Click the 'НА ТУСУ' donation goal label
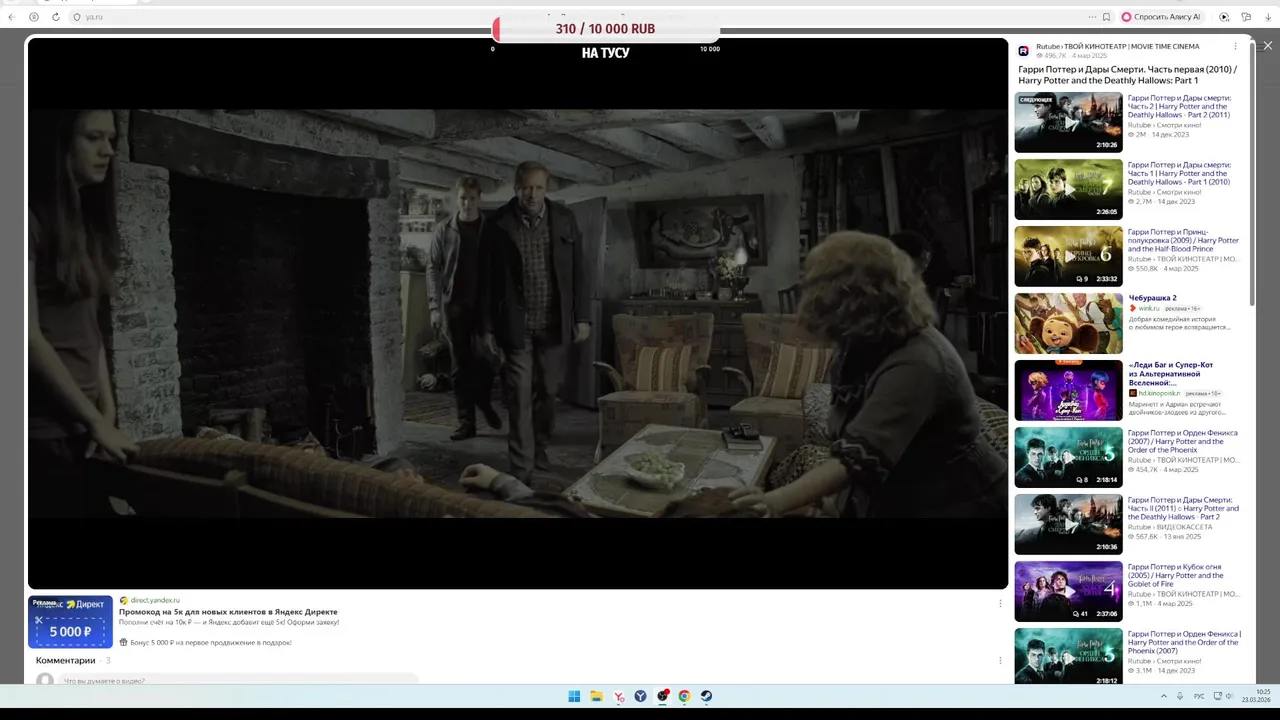This screenshot has width=1280, height=720. tap(605, 53)
